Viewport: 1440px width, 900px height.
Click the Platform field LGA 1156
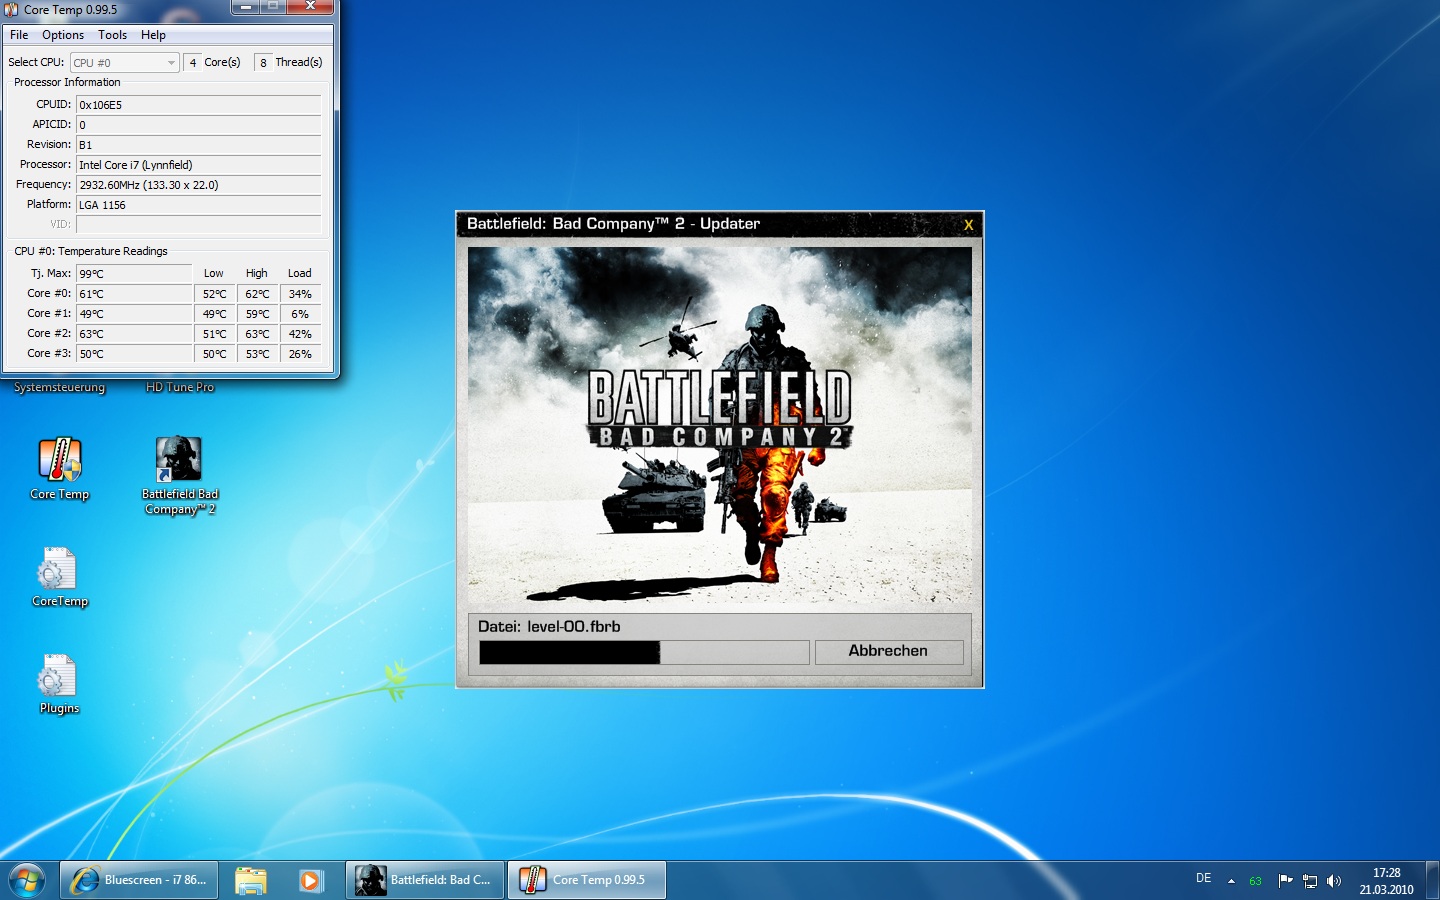(x=198, y=205)
